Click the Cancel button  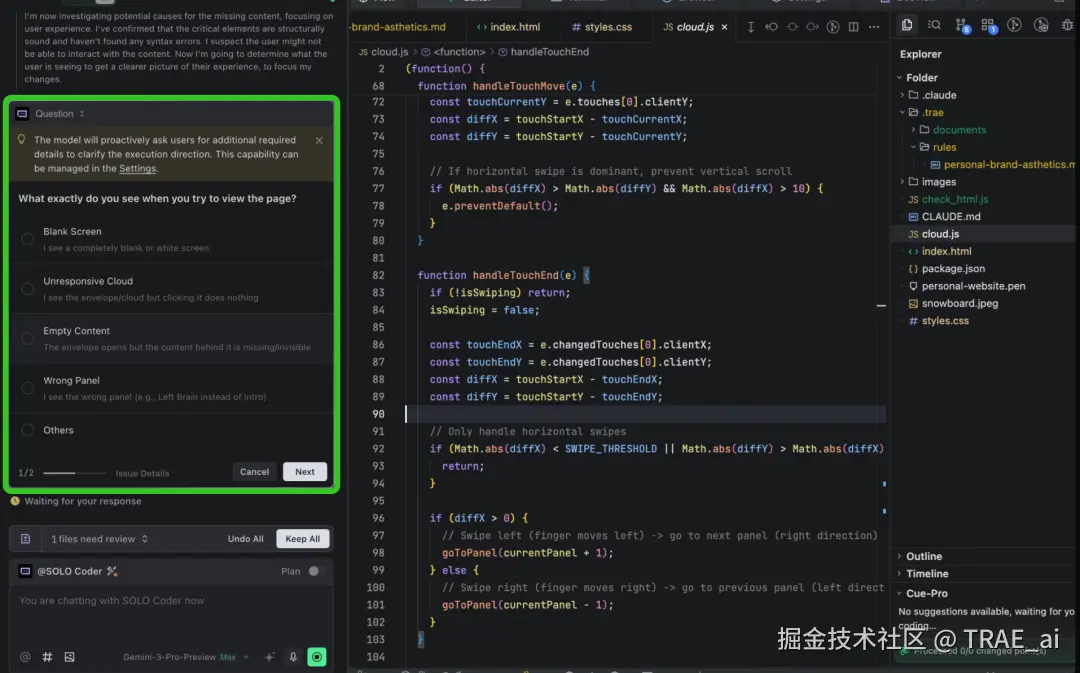(x=254, y=472)
